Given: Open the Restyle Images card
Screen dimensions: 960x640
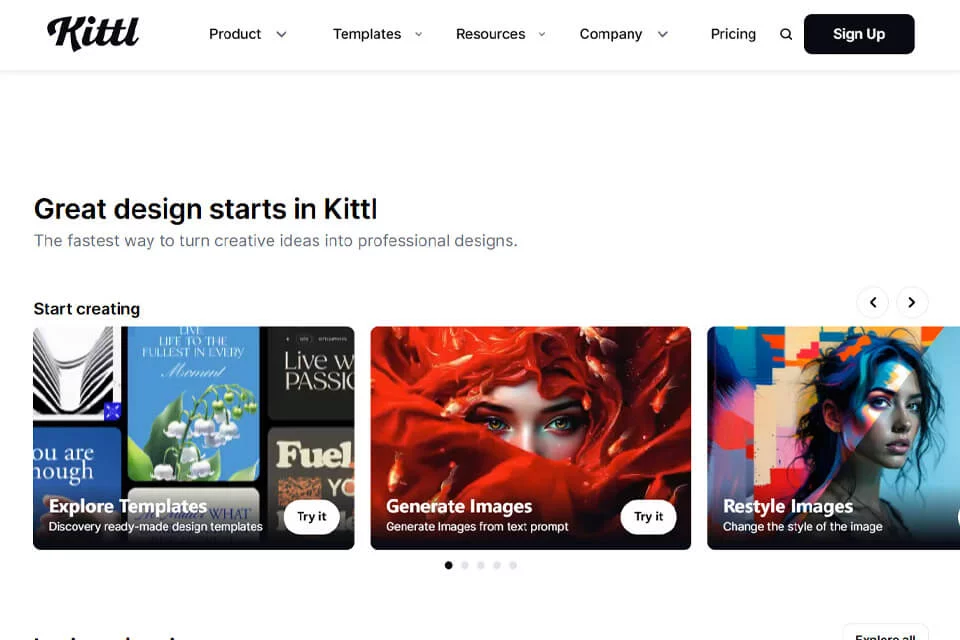Looking at the screenshot, I should (x=833, y=438).
